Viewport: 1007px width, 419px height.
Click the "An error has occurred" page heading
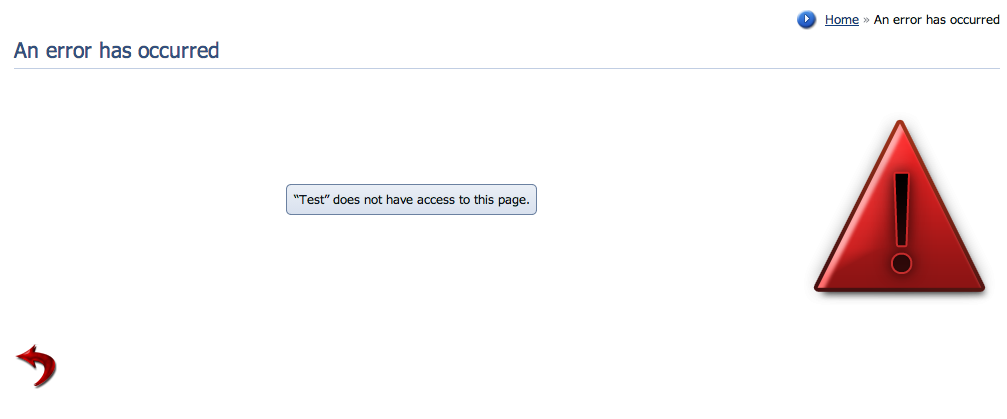pyautogui.click(x=116, y=50)
